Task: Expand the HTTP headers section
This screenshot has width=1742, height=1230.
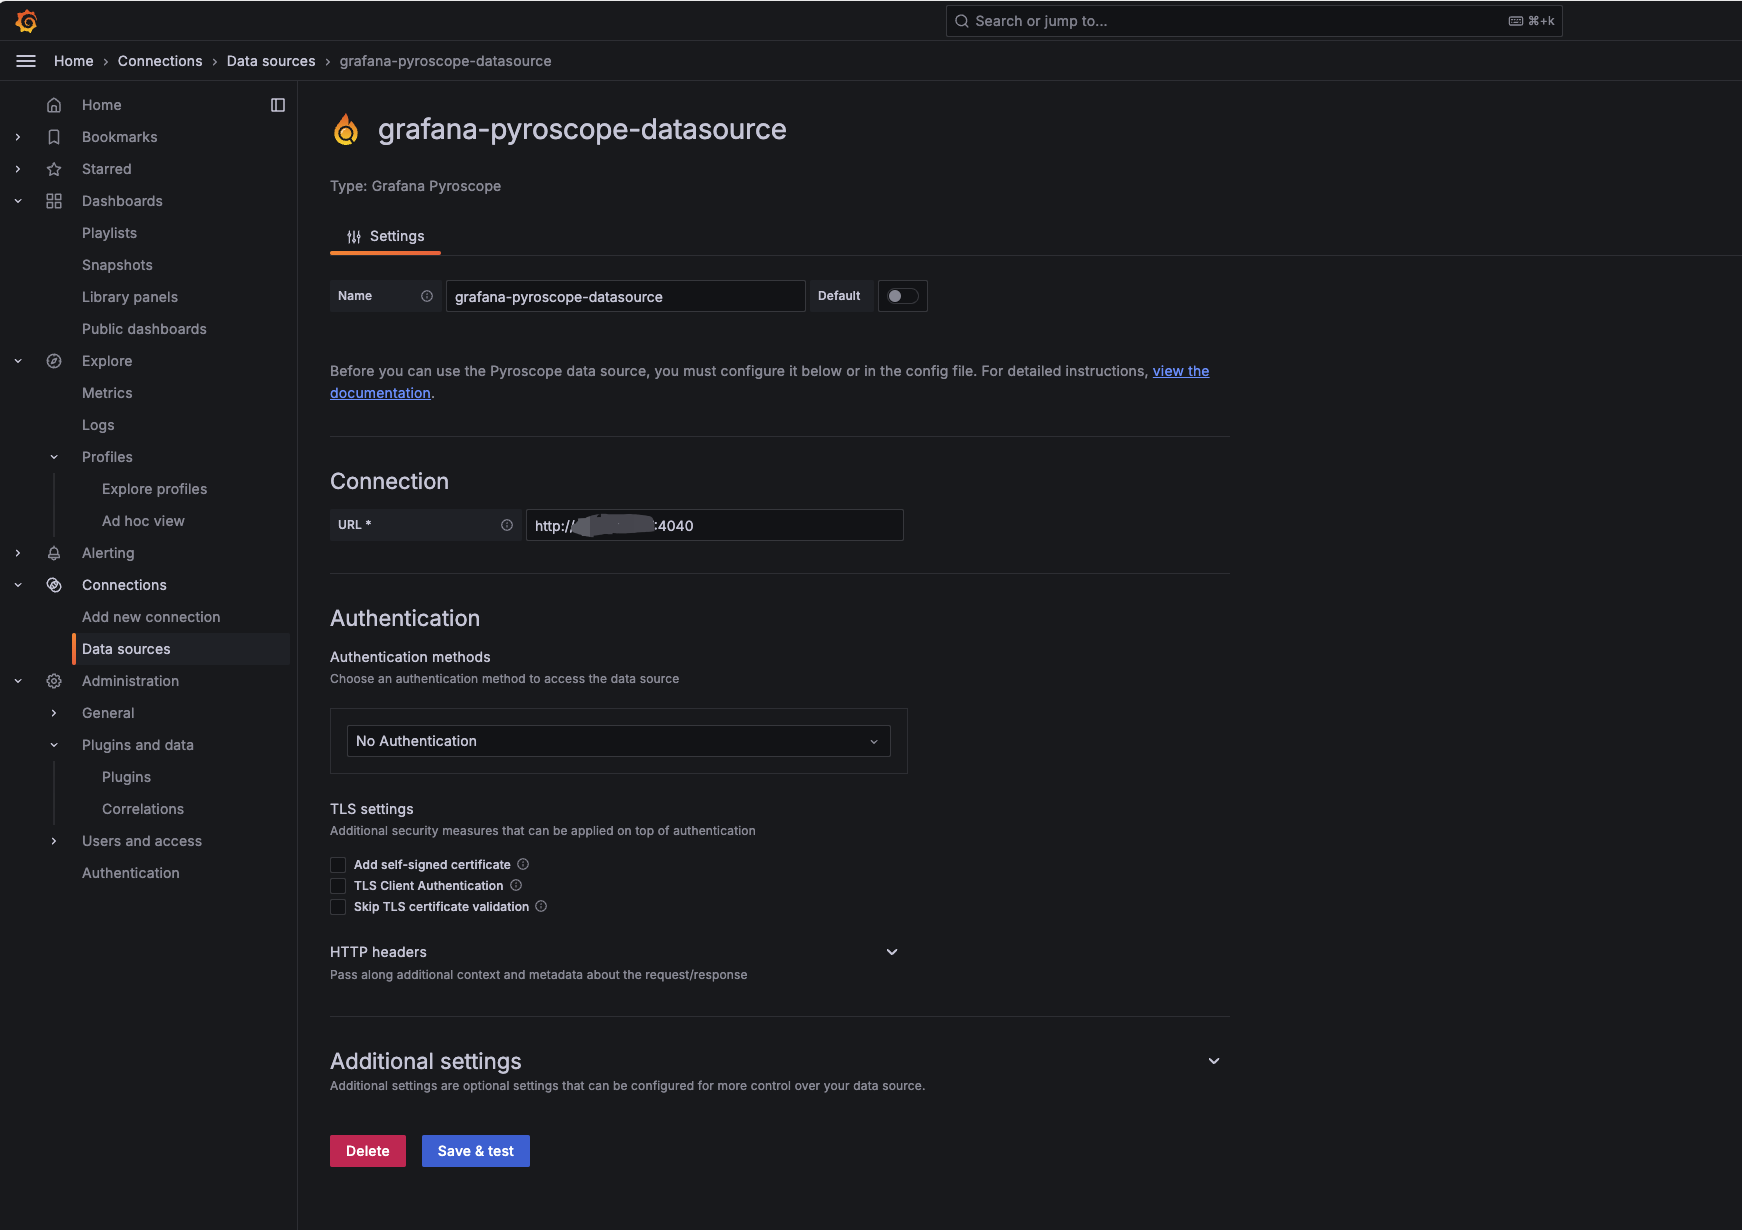Action: (891, 951)
